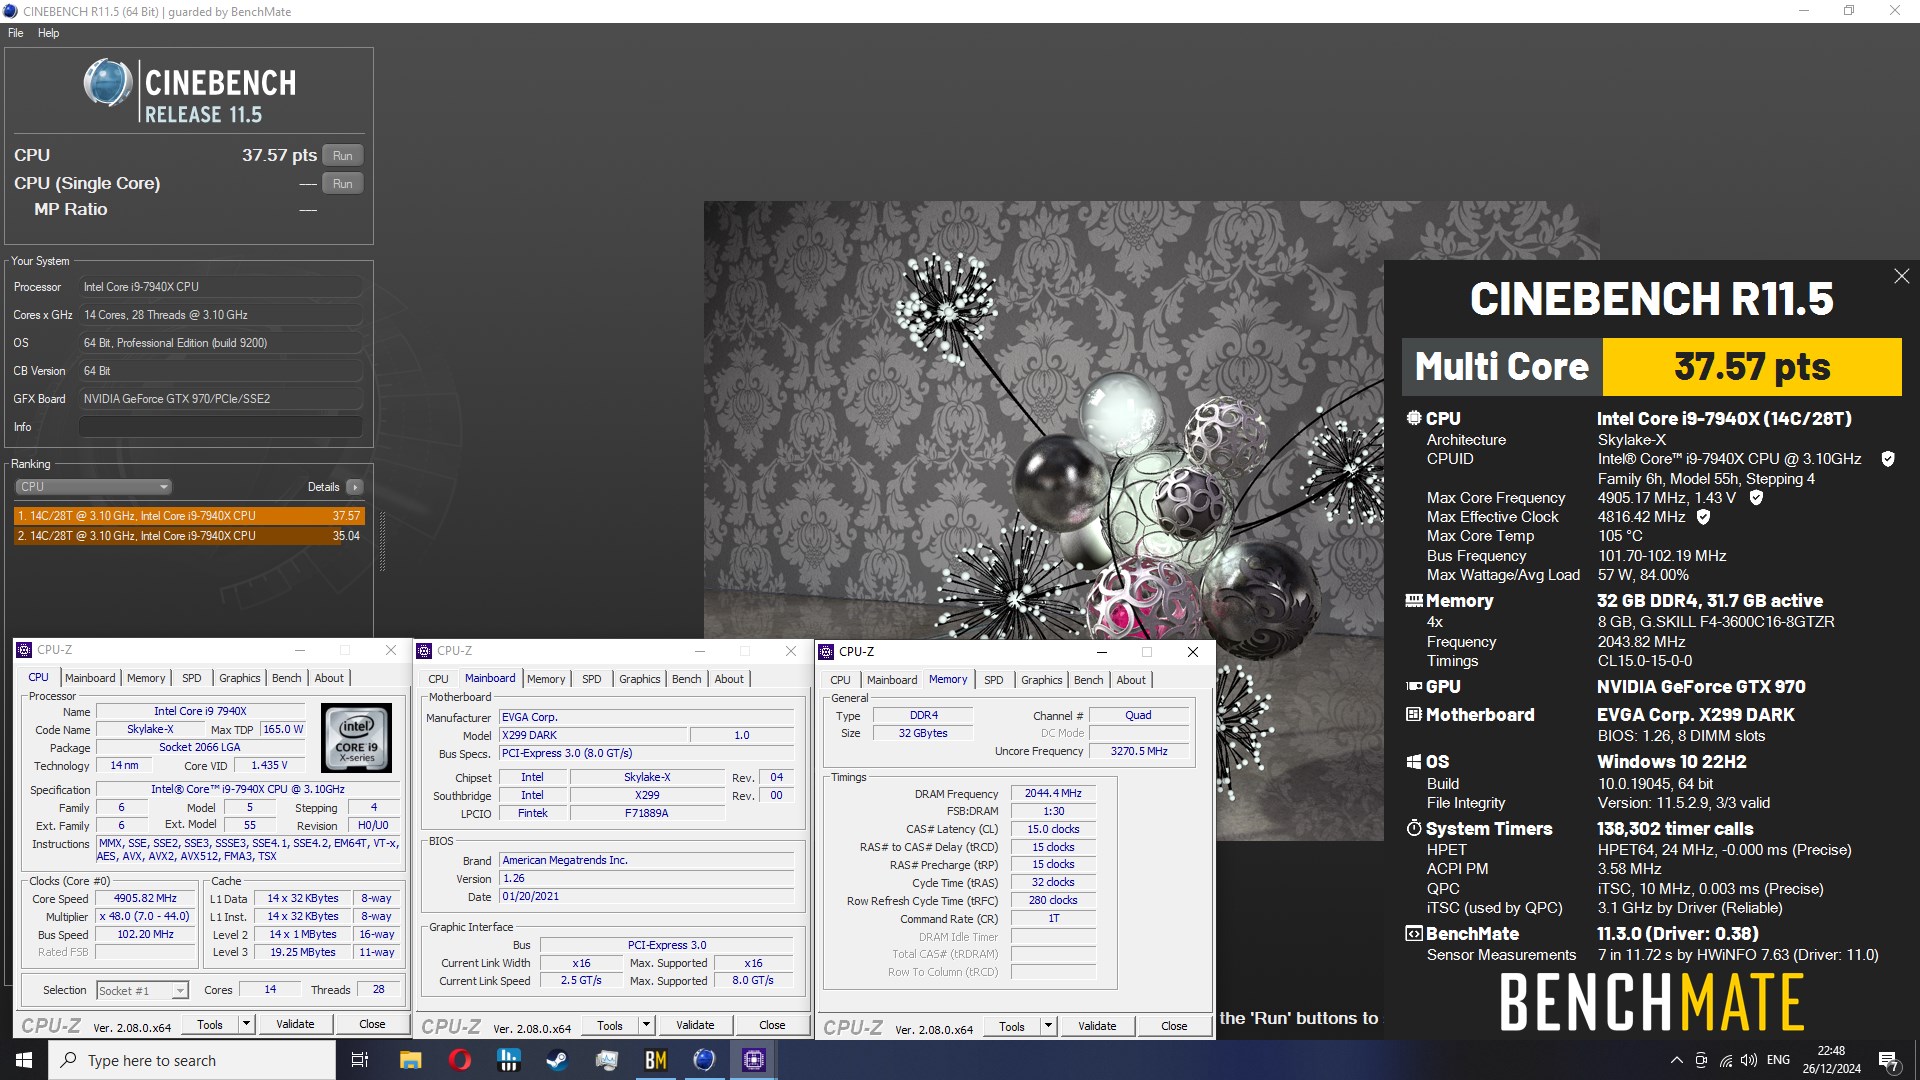Click Validate in CPU-Z CPU window

295,1024
